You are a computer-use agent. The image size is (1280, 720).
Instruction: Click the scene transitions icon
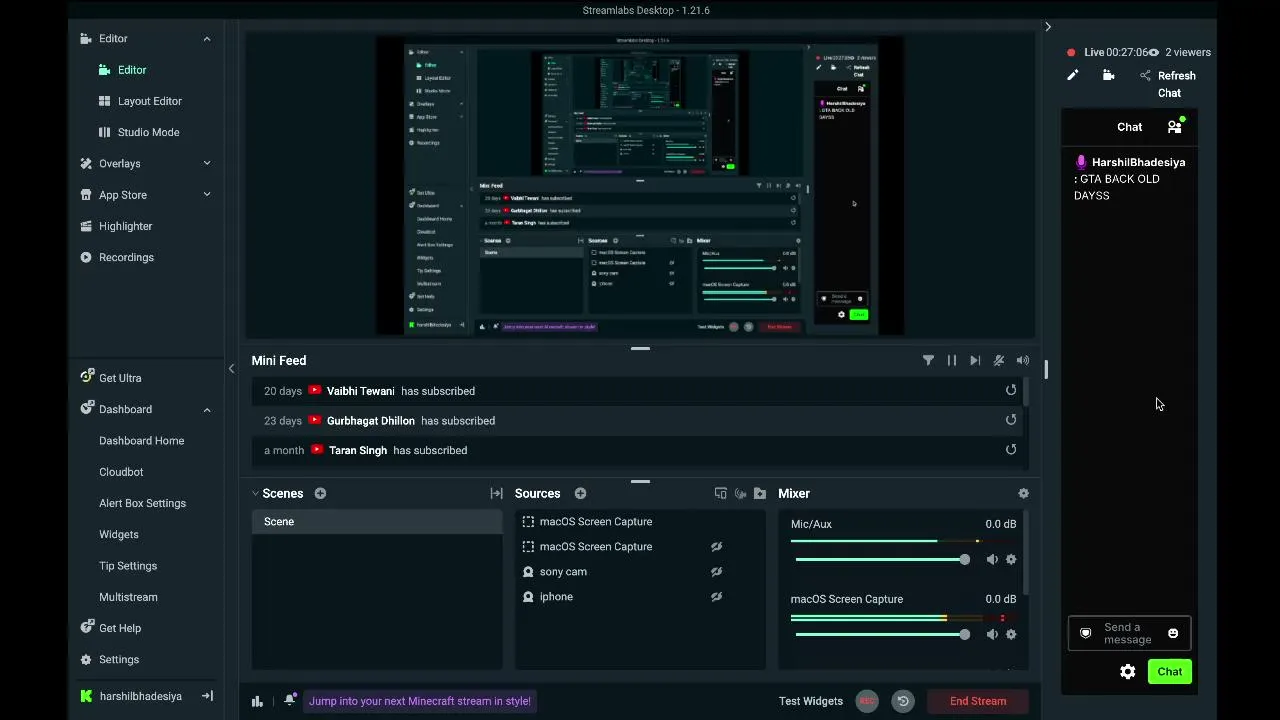point(496,493)
